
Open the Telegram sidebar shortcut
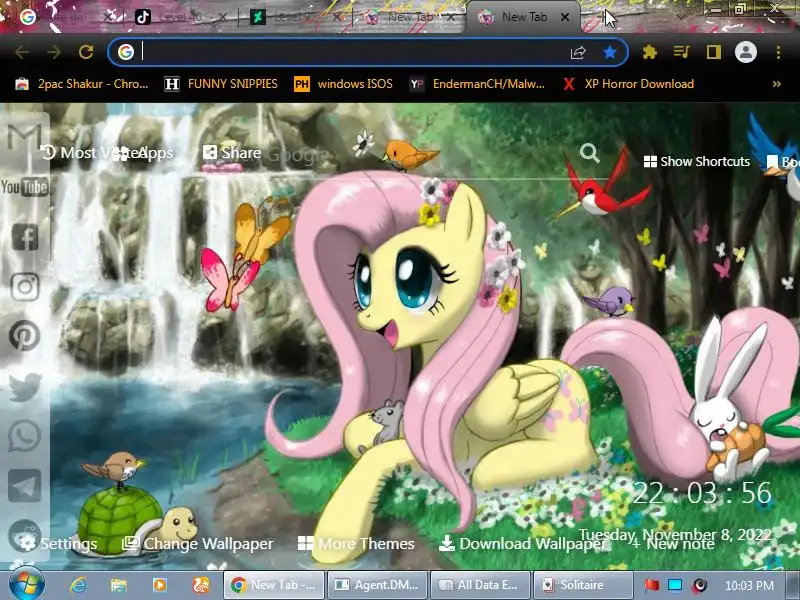click(x=24, y=486)
